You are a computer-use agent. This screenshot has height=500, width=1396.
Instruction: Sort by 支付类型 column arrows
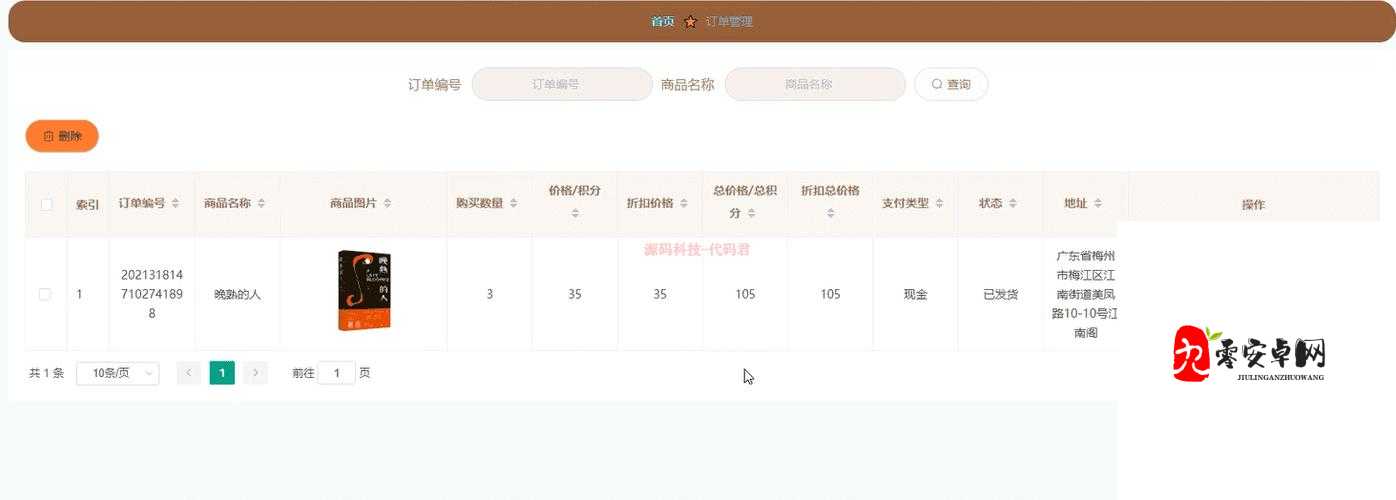[x=939, y=203]
